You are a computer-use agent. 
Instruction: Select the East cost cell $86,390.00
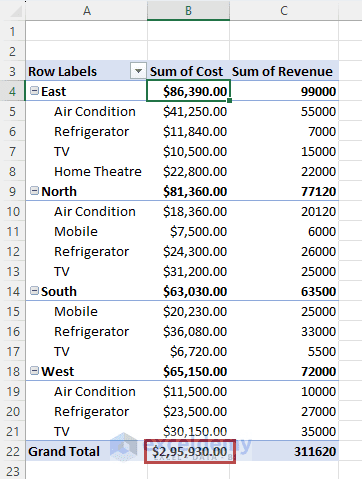(188, 91)
